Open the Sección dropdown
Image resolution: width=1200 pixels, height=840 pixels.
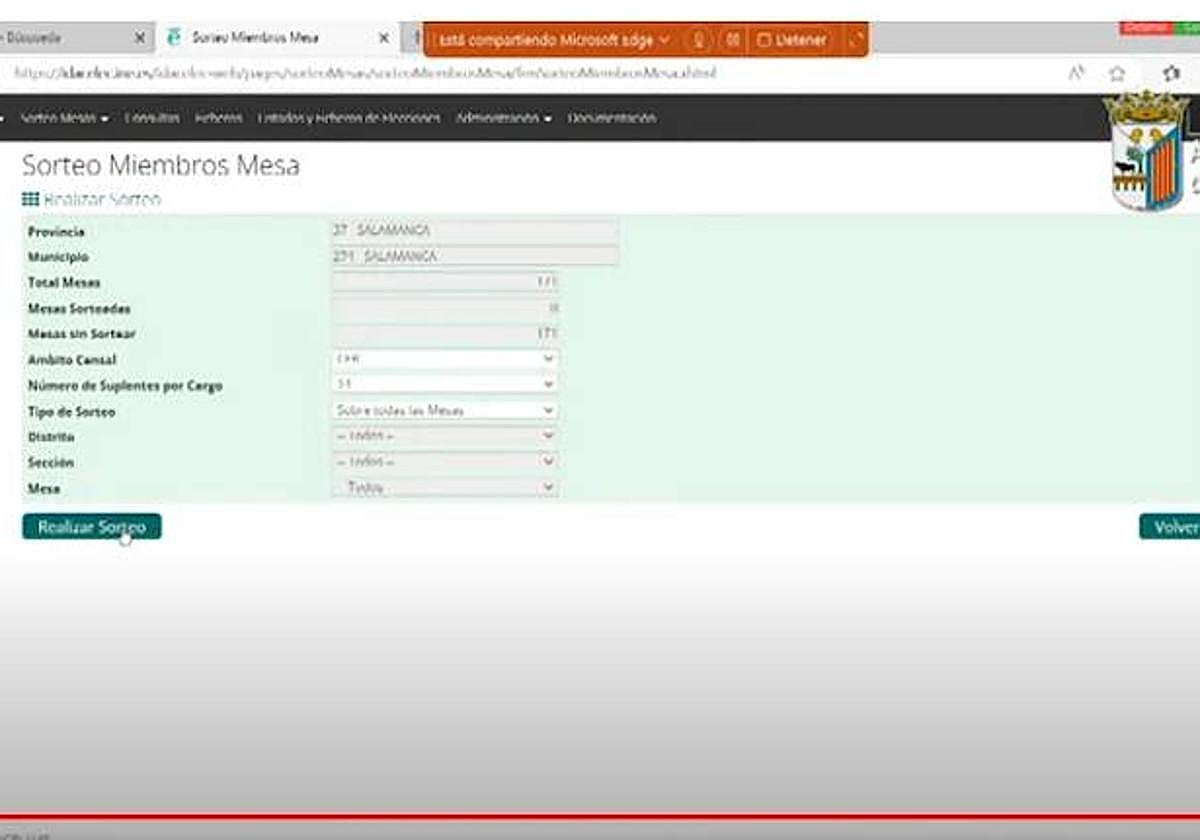pyautogui.click(x=445, y=462)
